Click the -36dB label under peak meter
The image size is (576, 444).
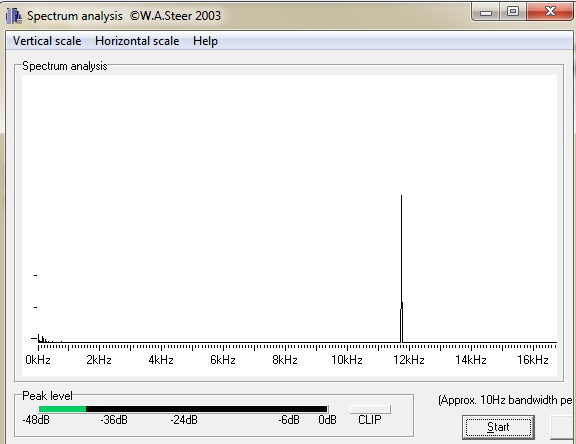click(114, 419)
